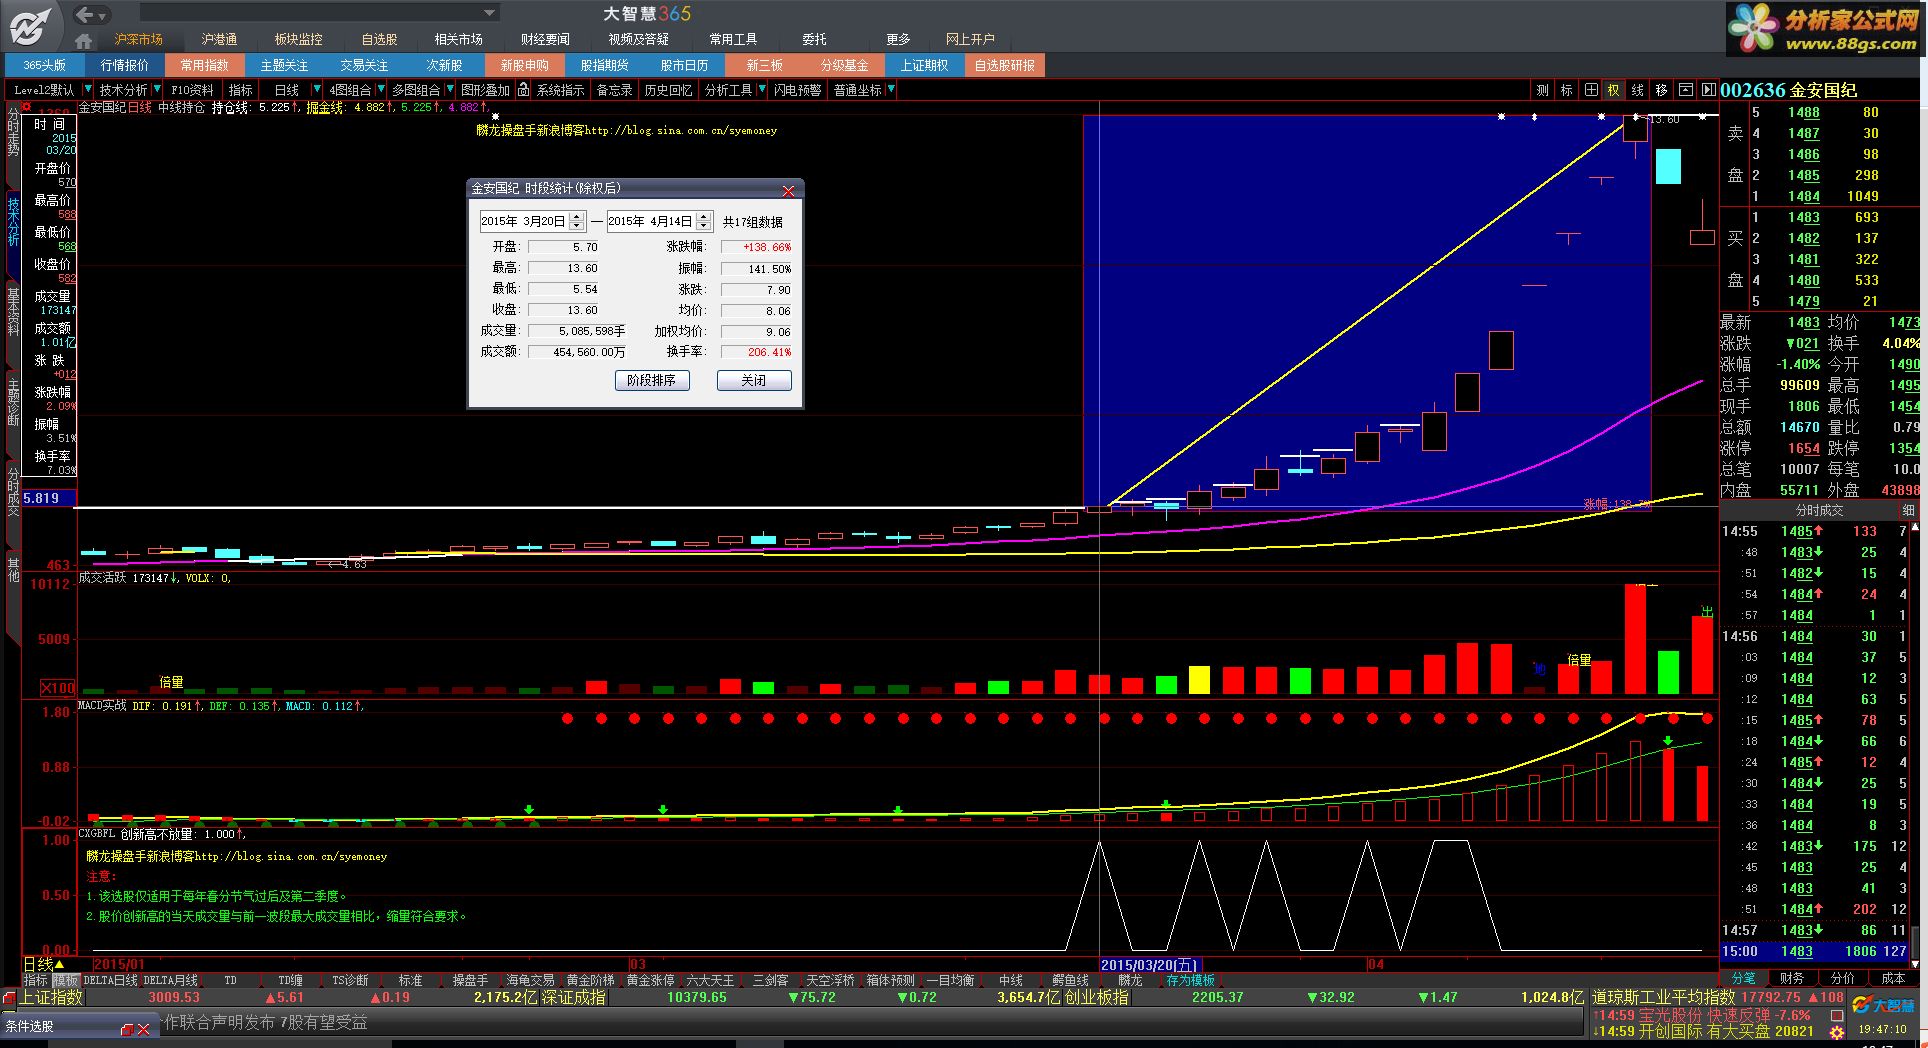Click the 细 detail button beside 分时成交

click(x=1908, y=510)
